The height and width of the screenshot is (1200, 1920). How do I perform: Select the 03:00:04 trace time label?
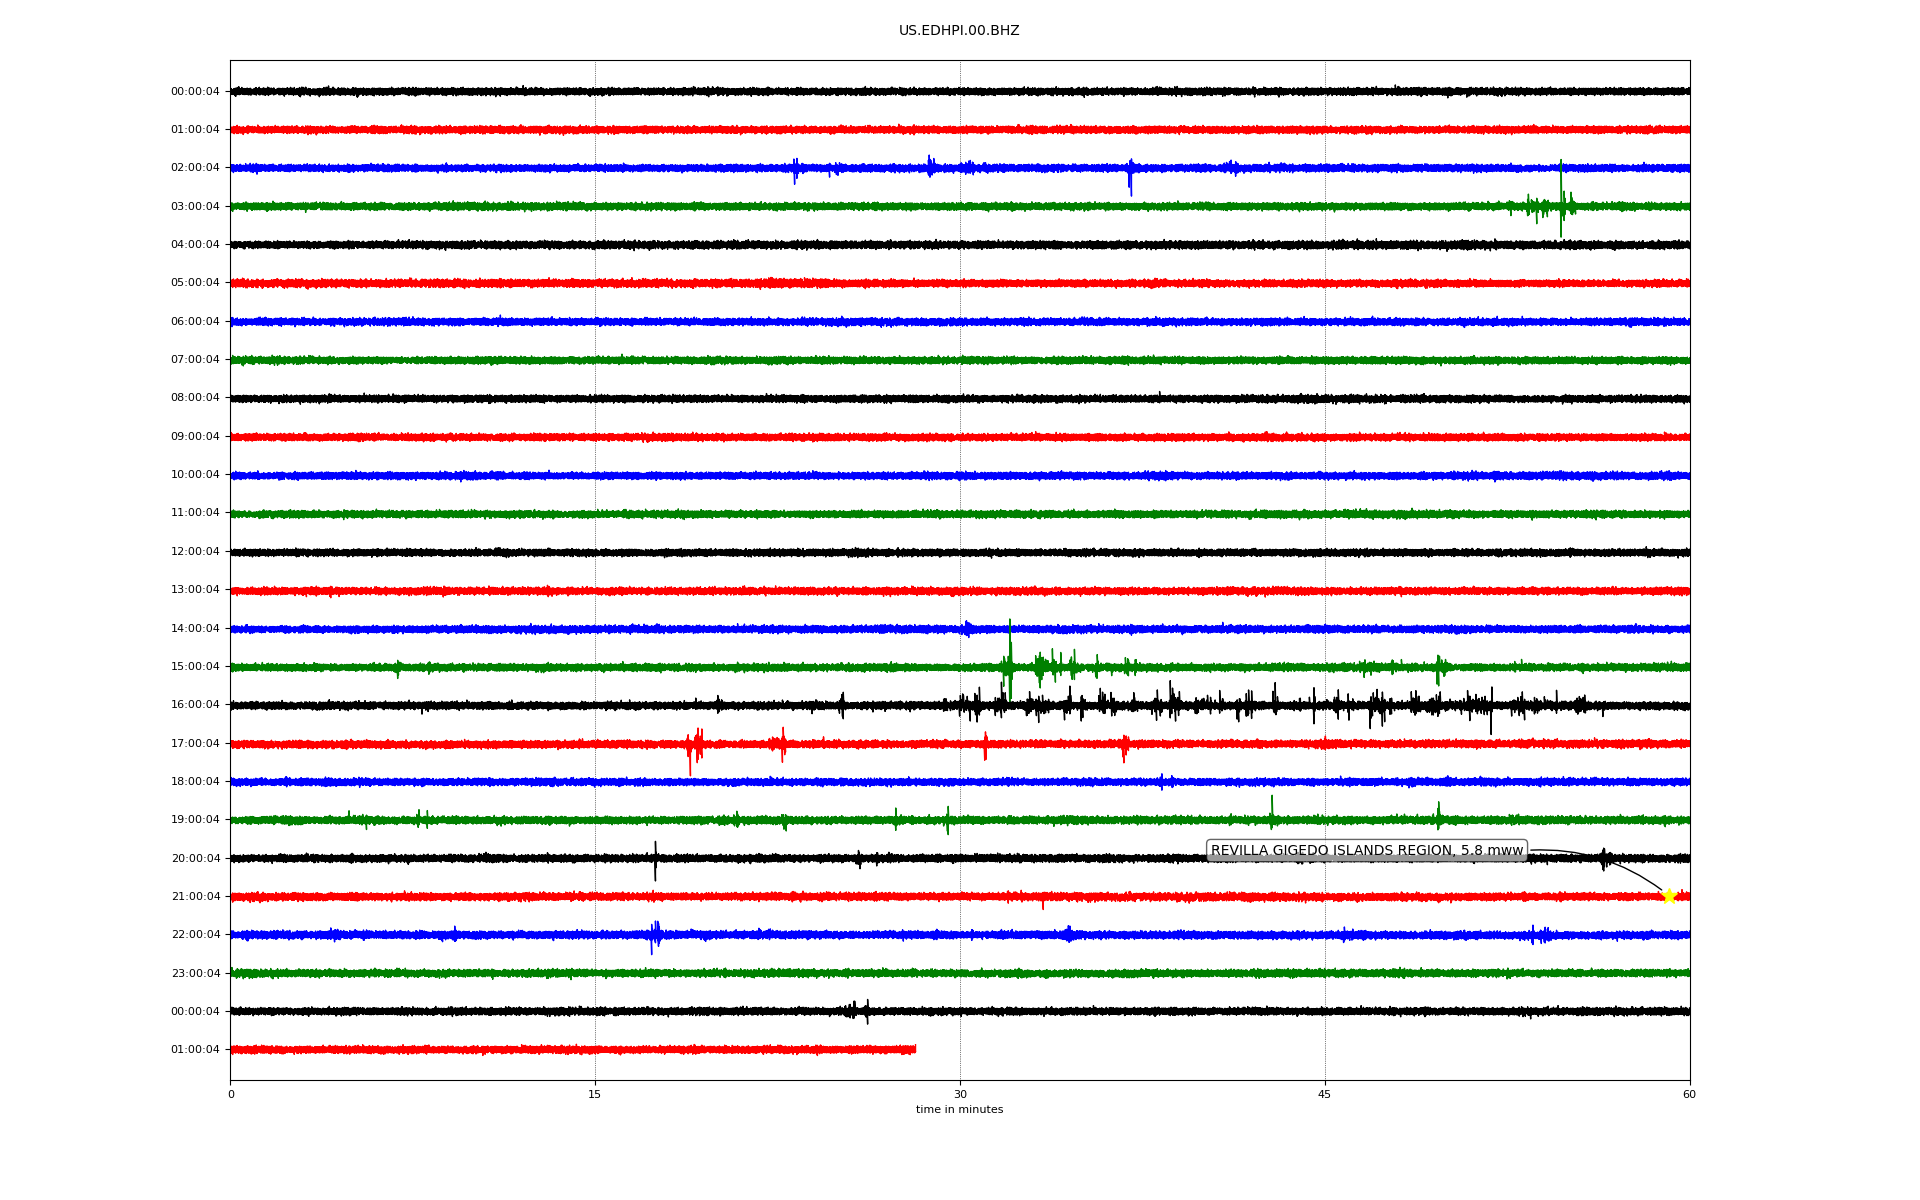[195, 207]
